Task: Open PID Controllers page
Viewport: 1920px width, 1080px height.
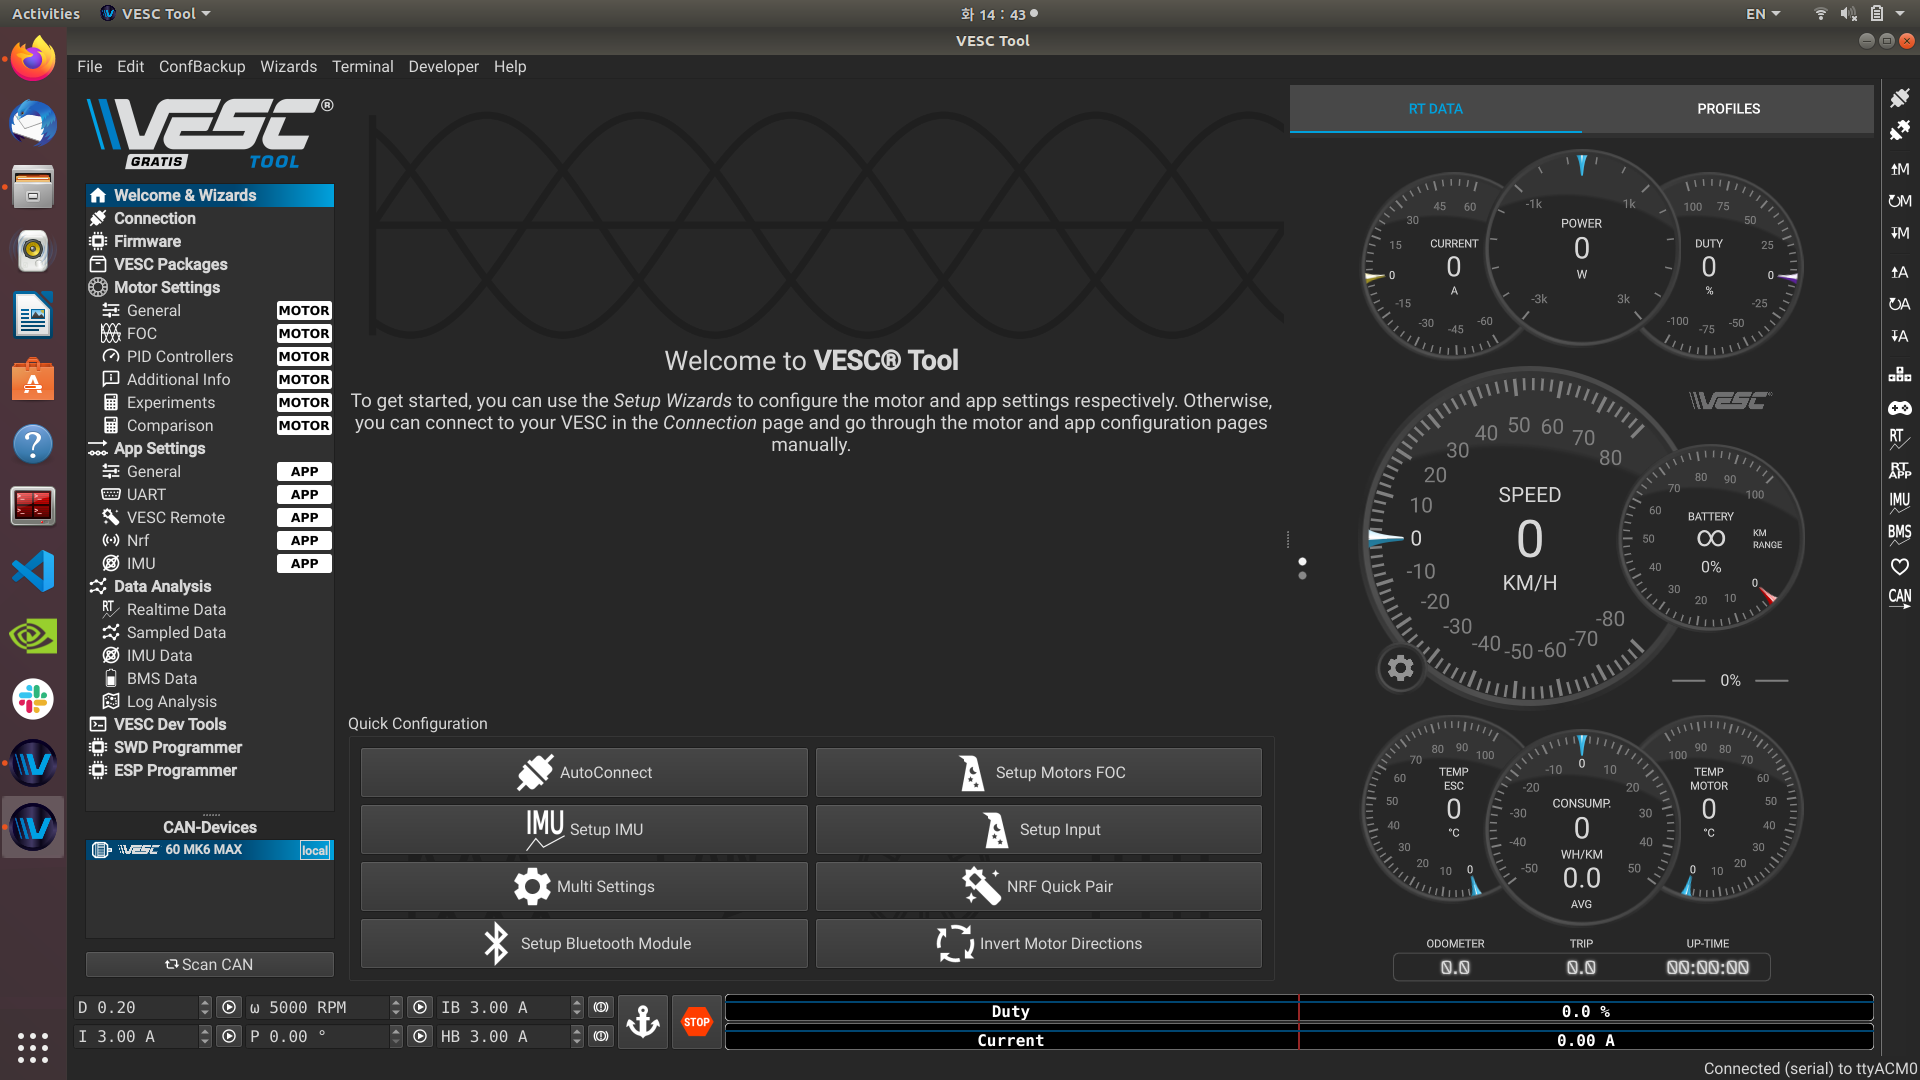Action: (210, 356)
